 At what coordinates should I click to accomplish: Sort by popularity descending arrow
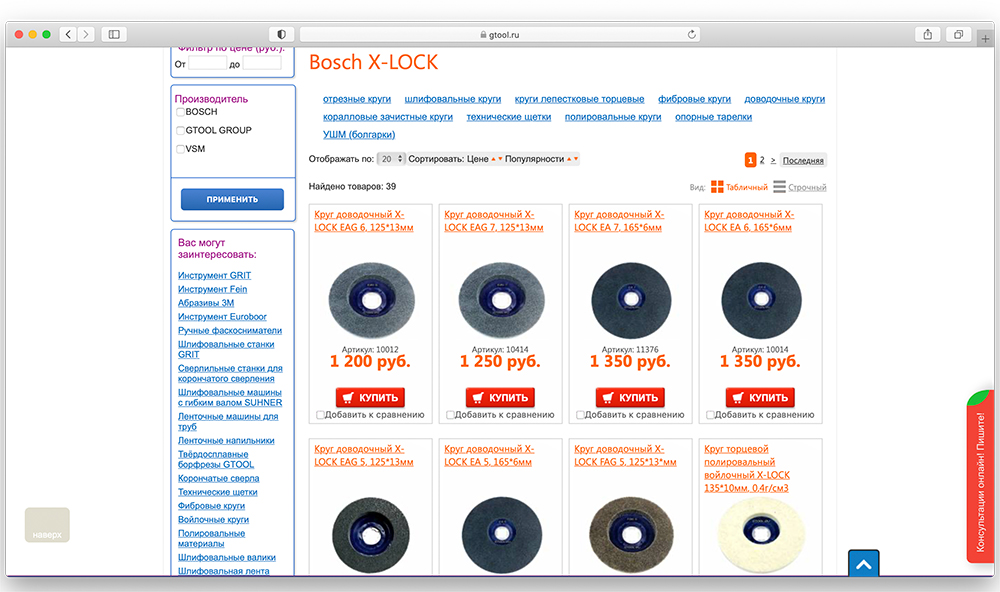tap(576, 159)
